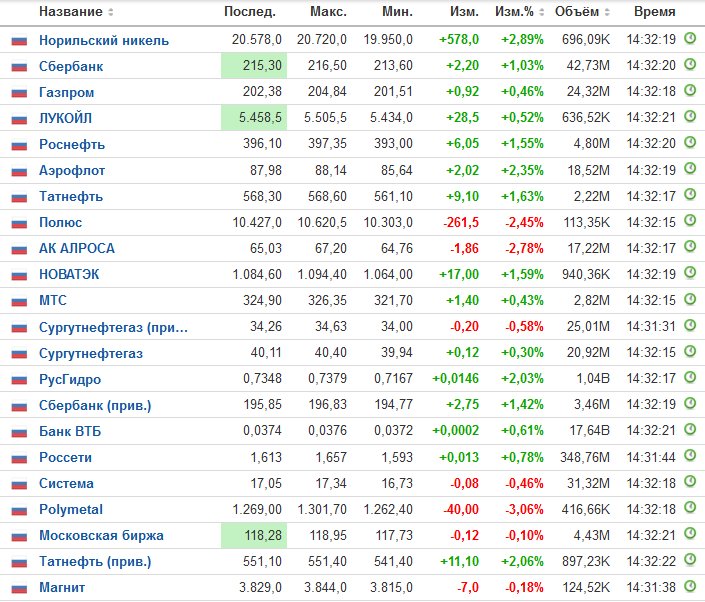This screenshot has width=705, height=602.
Task: Click НОВАТЭК last price 1.084,60
Action: [257, 274]
